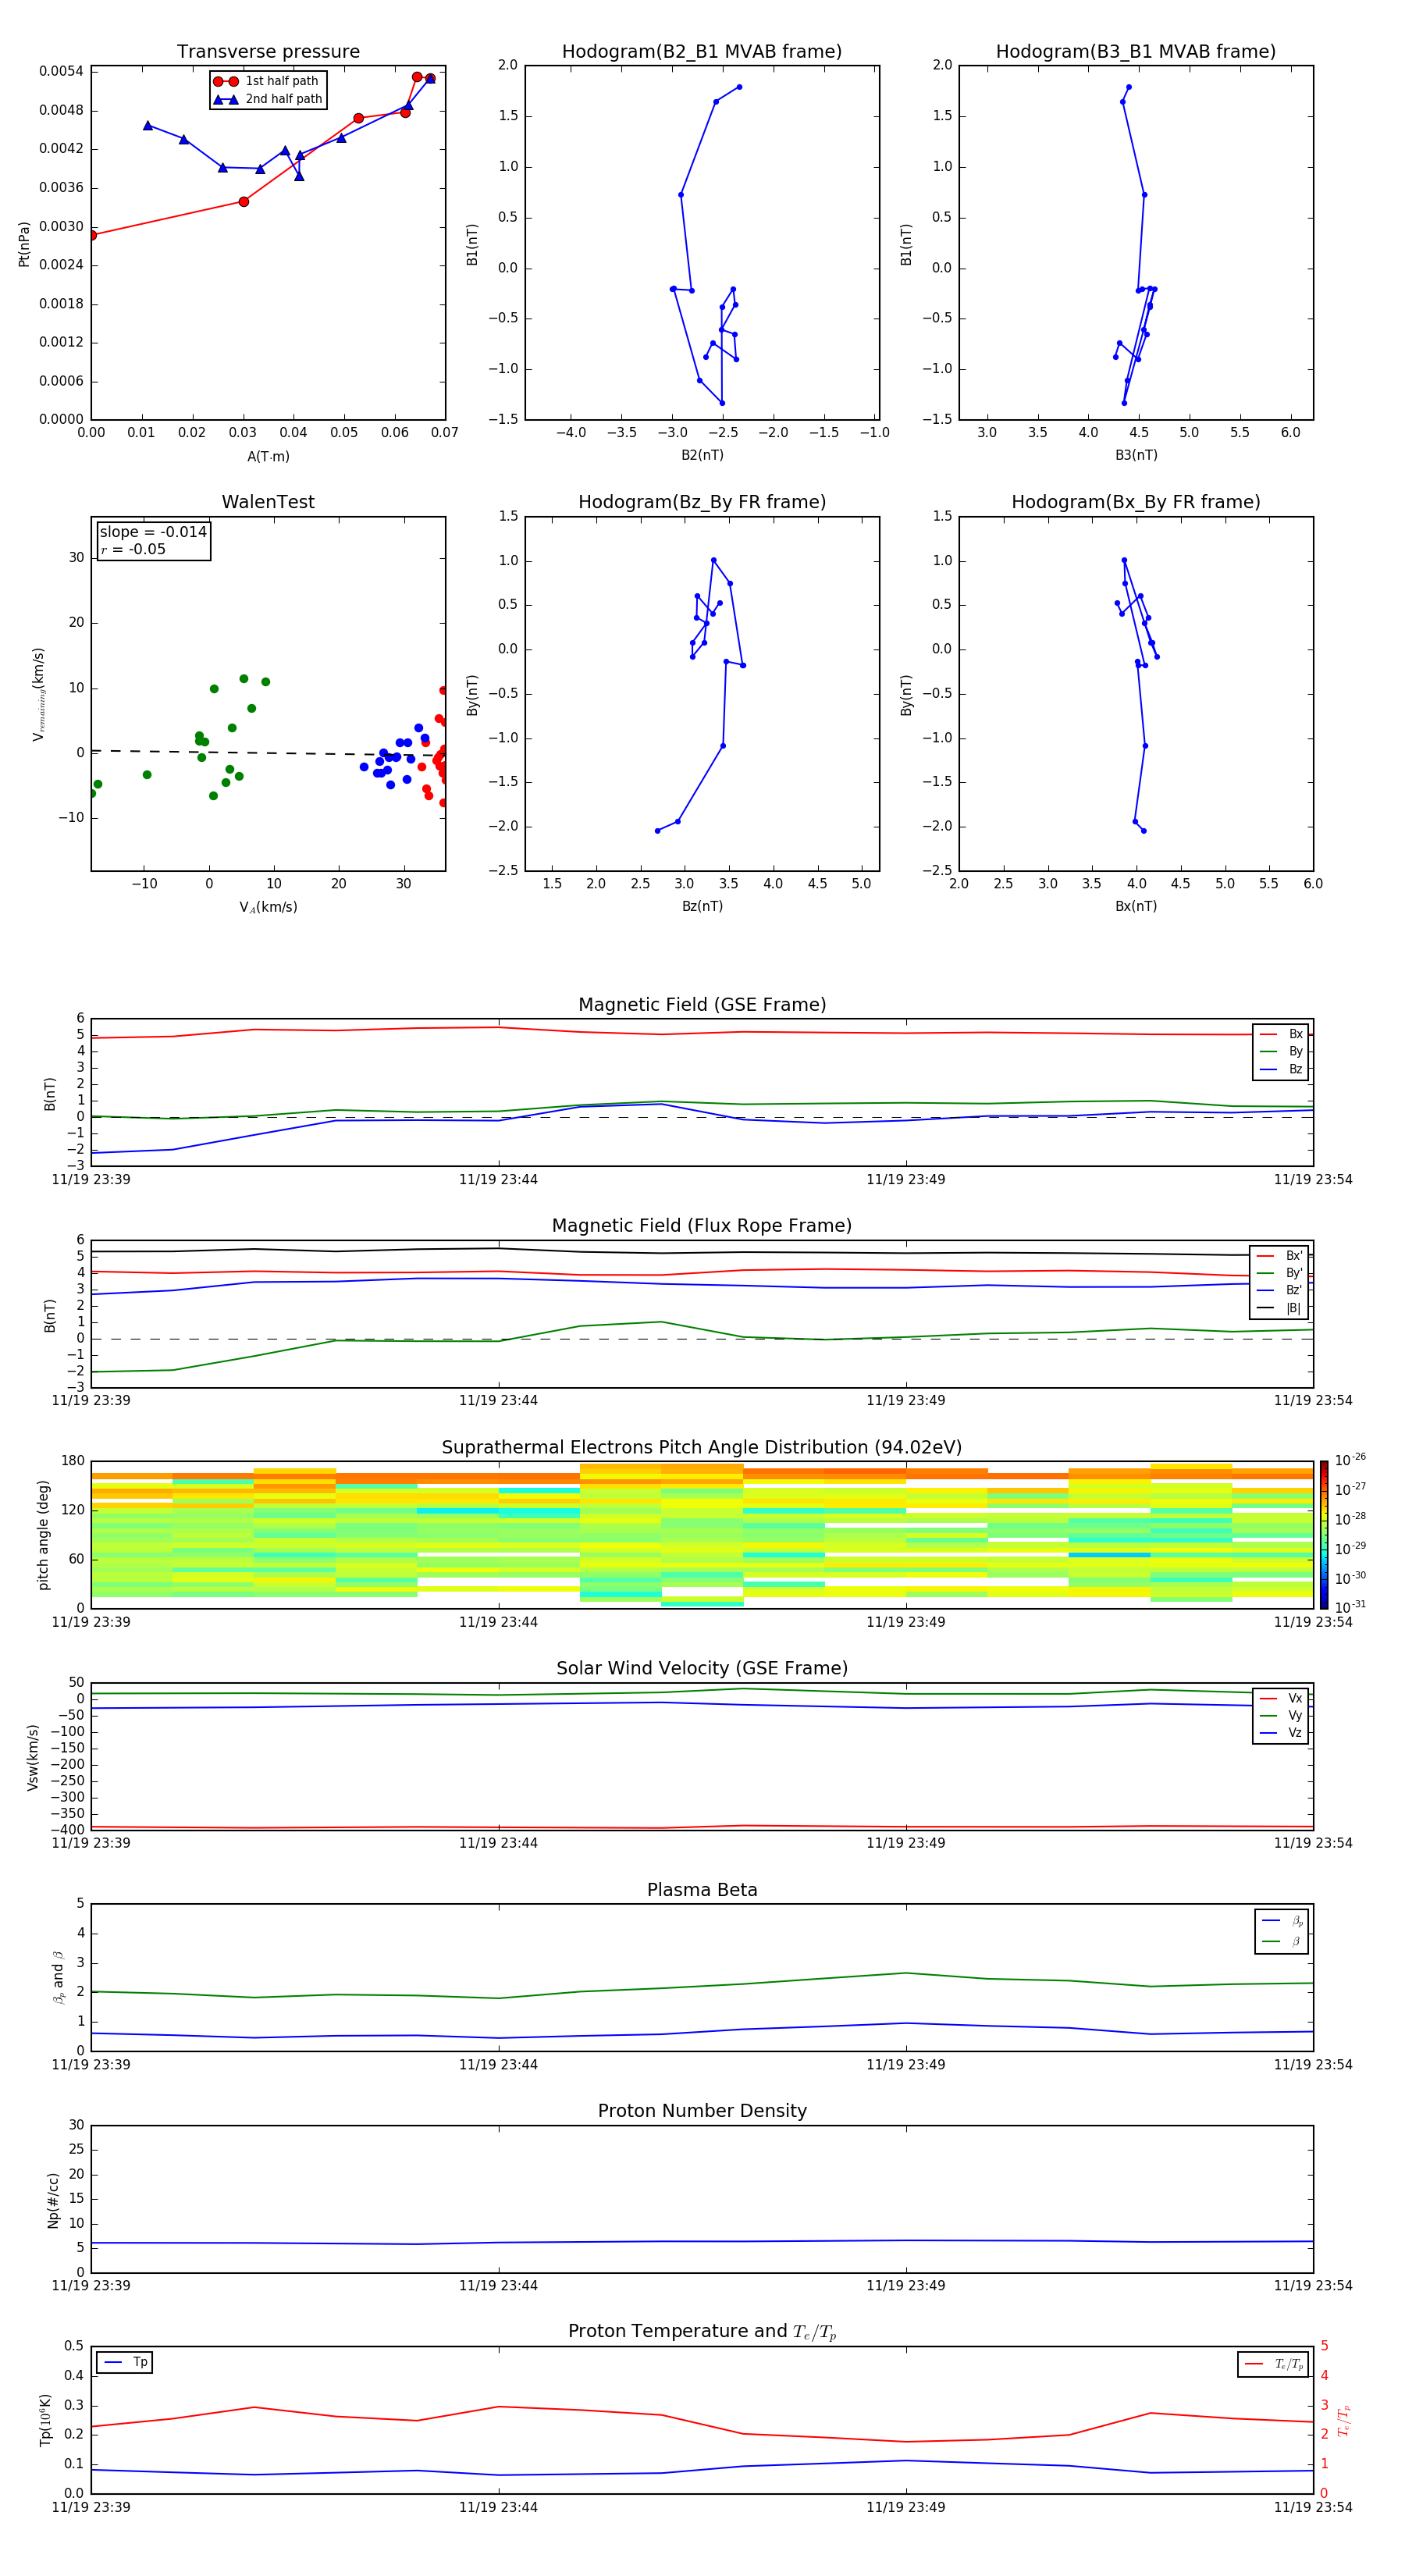Select the "2nd half path" legend entry
Image resolution: width=1405 pixels, height=2576 pixels.
pos(268,99)
